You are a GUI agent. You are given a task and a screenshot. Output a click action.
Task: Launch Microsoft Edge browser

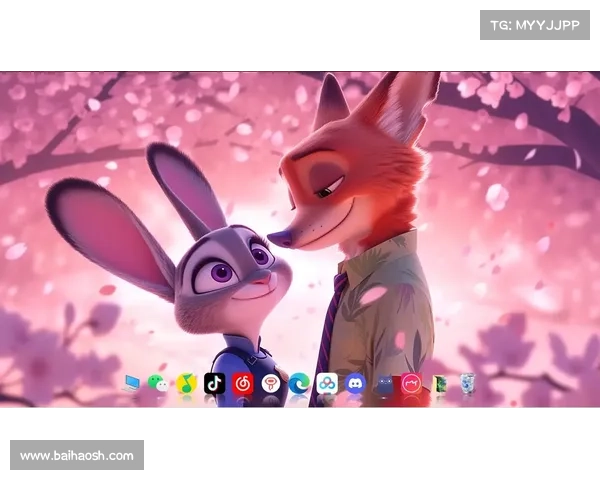[x=298, y=383]
